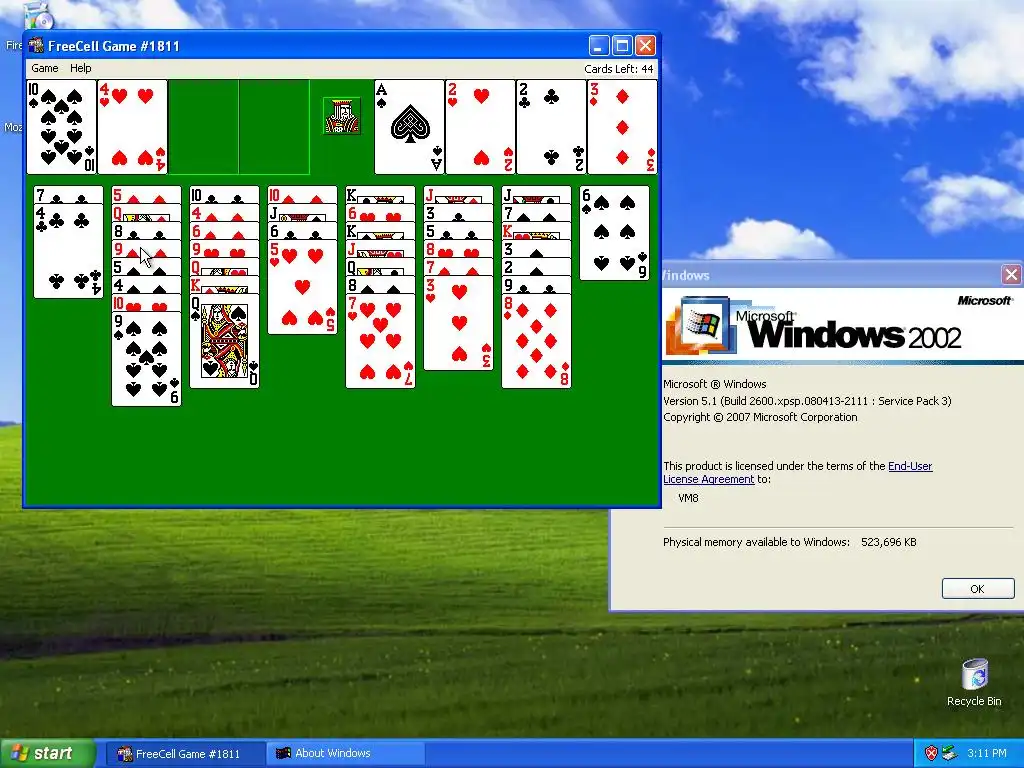Click the Cards Left: 44 counter
The height and width of the screenshot is (768, 1024).
point(618,69)
